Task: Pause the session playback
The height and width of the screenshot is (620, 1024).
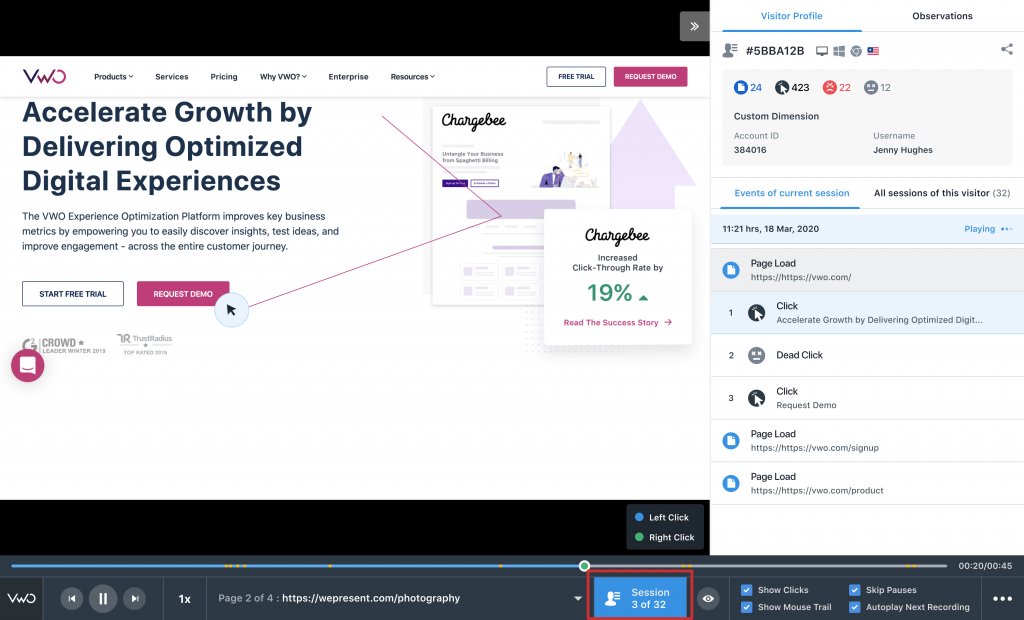Action: pos(103,598)
